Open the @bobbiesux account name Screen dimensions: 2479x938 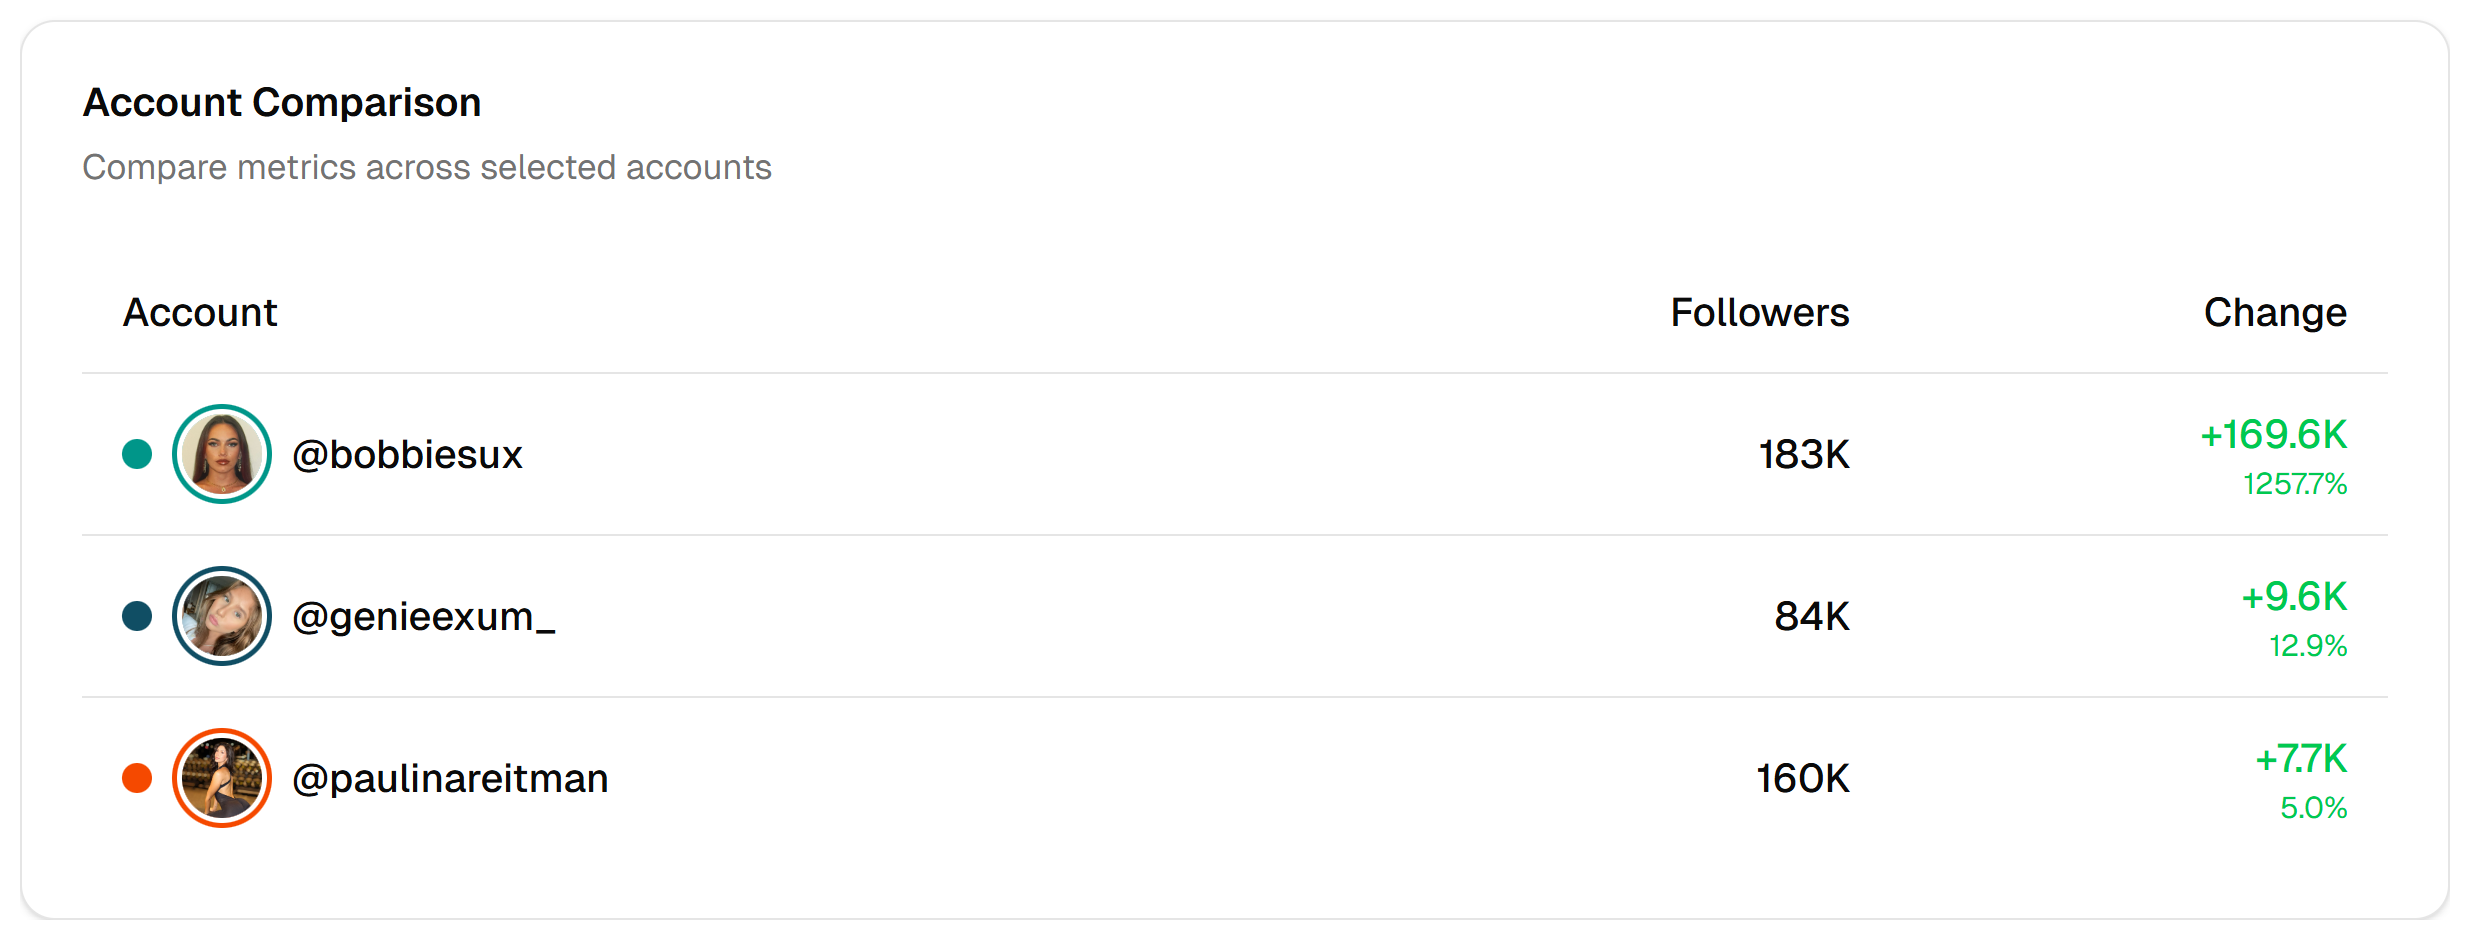407,455
